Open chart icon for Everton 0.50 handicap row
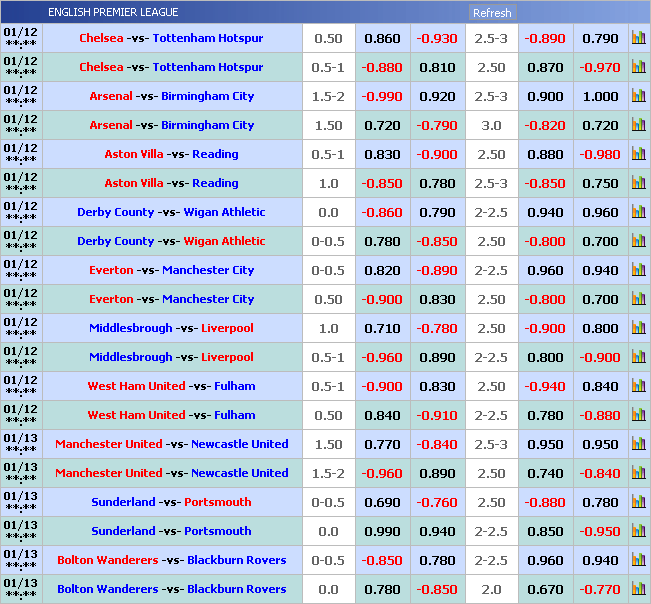The height and width of the screenshot is (604, 651). point(638,300)
